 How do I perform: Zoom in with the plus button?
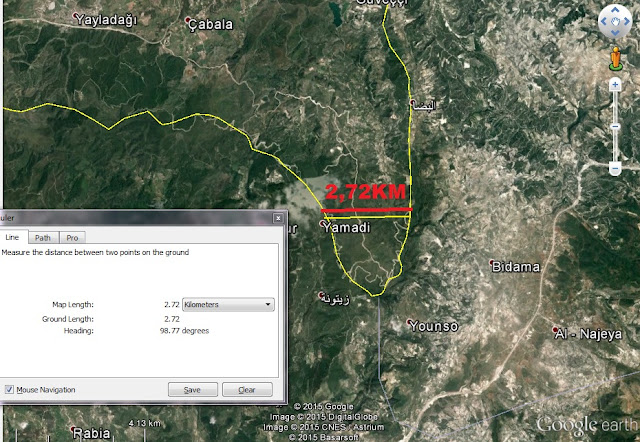pos(615,85)
